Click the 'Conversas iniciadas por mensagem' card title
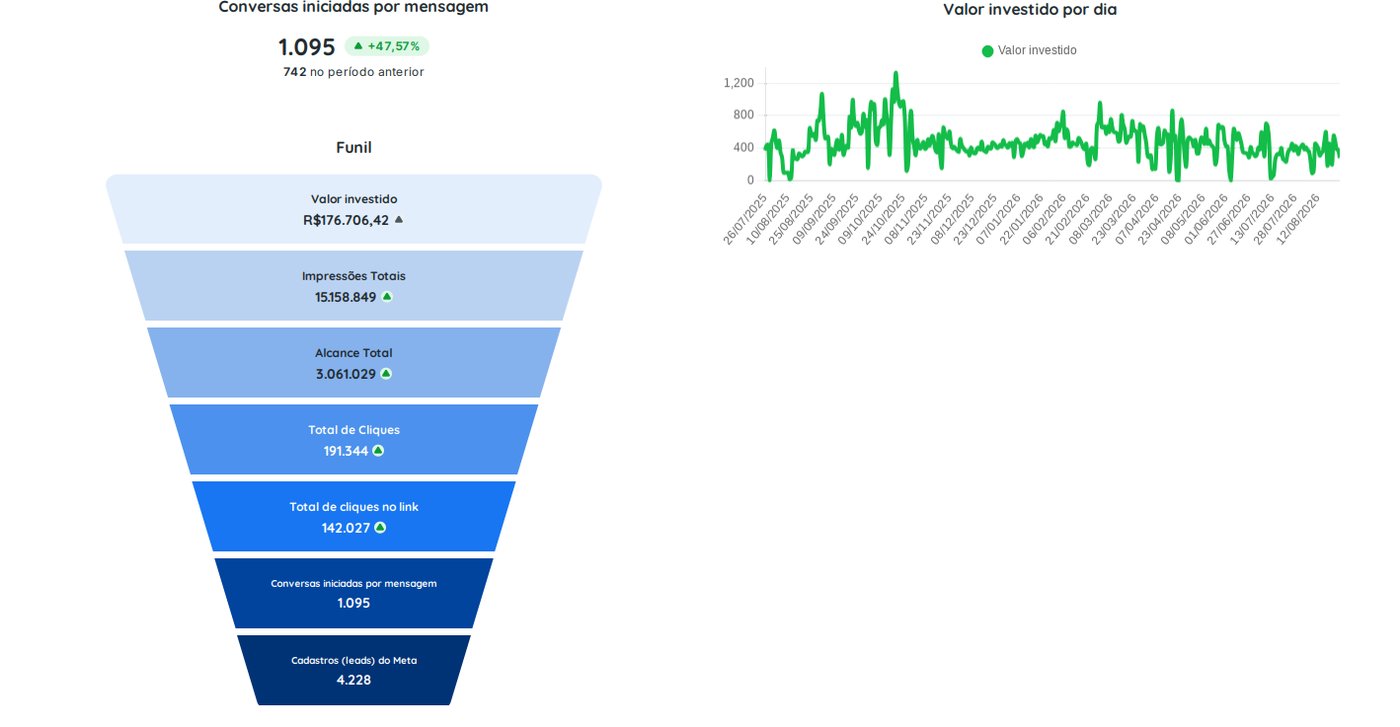This screenshot has width=1400, height=727. point(354,7)
